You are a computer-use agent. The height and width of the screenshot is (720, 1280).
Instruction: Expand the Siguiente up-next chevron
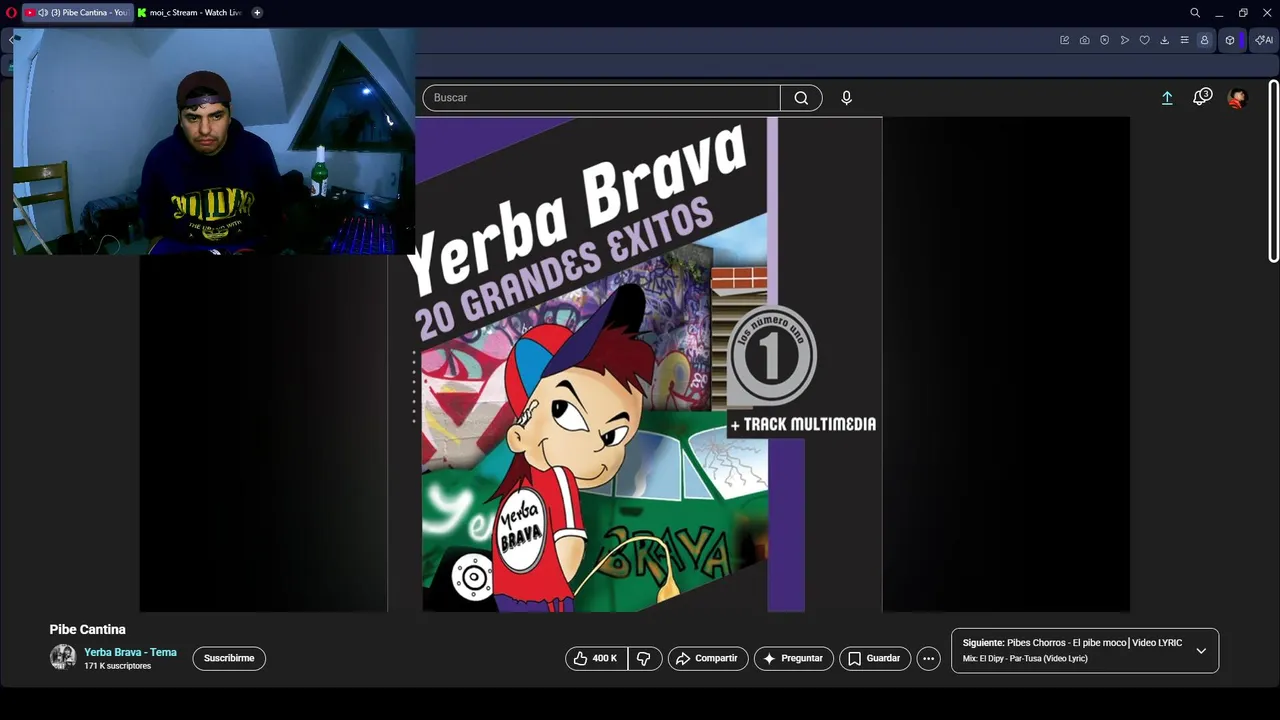pyautogui.click(x=1201, y=650)
